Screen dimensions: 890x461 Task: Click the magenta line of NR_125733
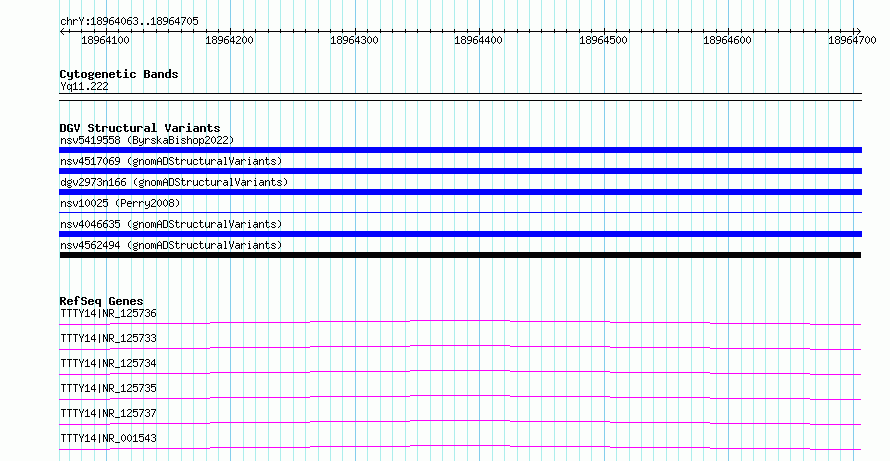coord(460,347)
